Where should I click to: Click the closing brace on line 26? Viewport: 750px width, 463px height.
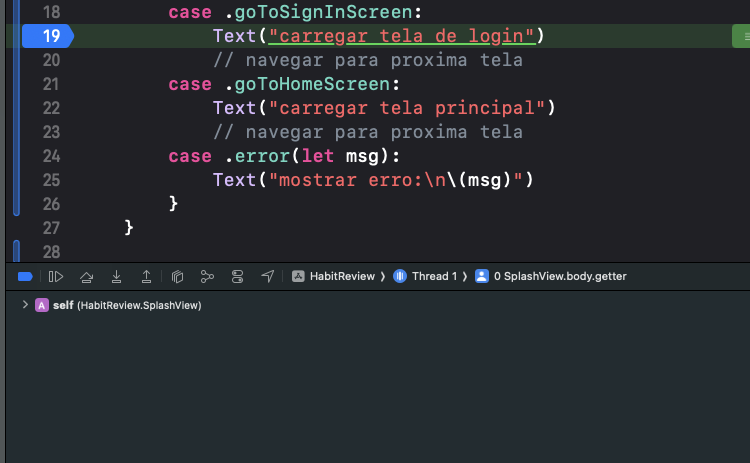pyautogui.click(x=173, y=204)
